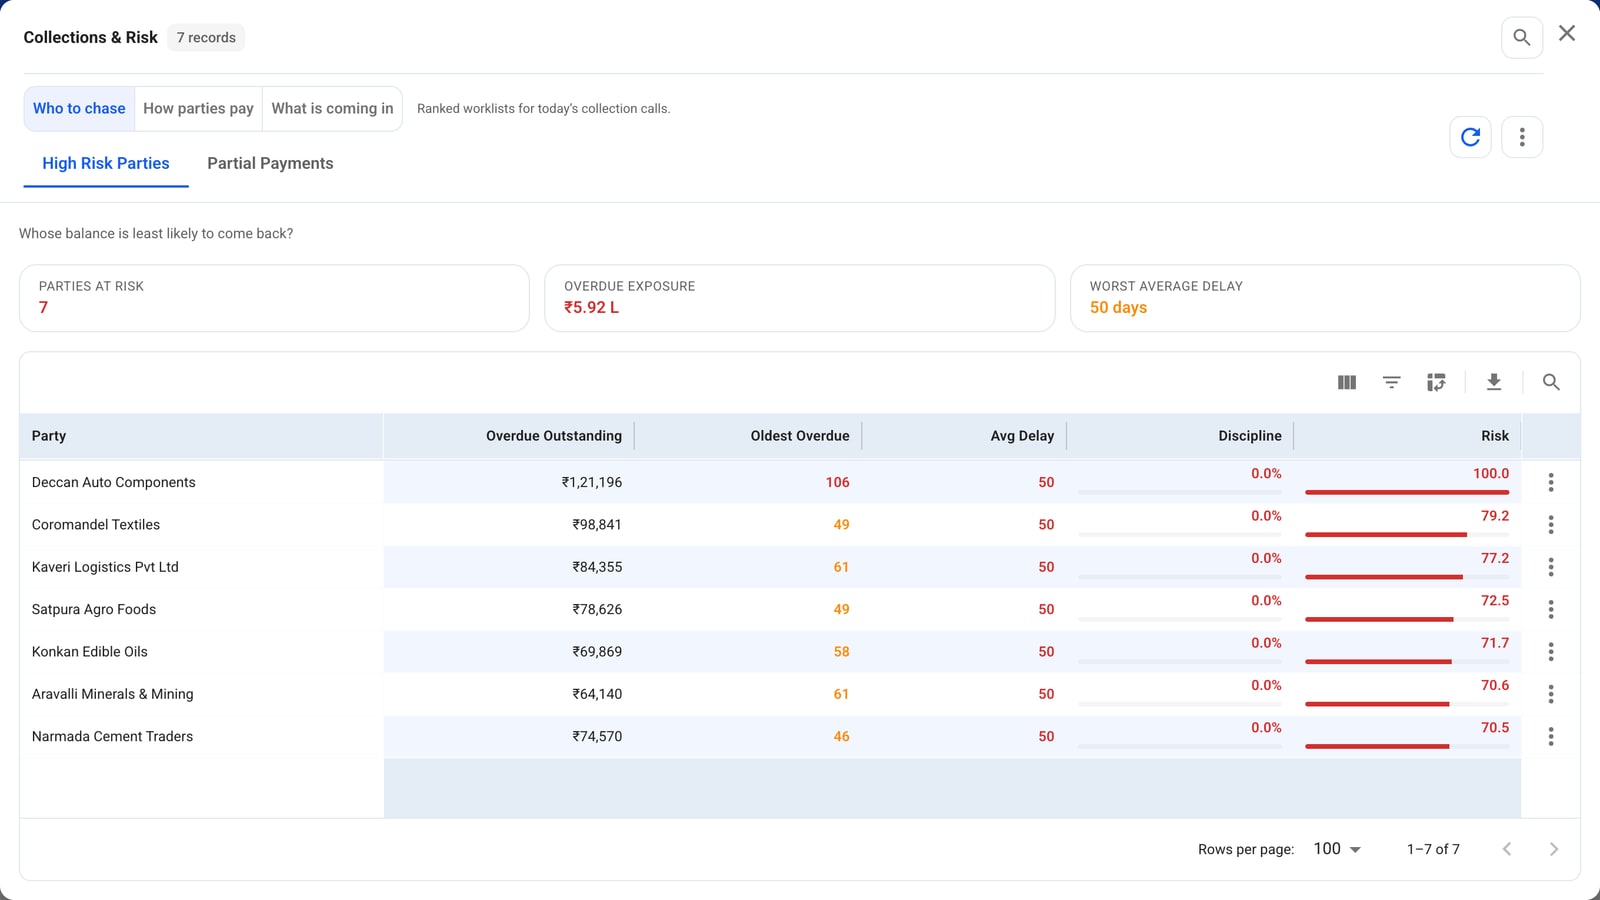The height and width of the screenshot is (900, 1600).
Task: Close the Collections & Risk dialog
Action: click(1567, 34)
